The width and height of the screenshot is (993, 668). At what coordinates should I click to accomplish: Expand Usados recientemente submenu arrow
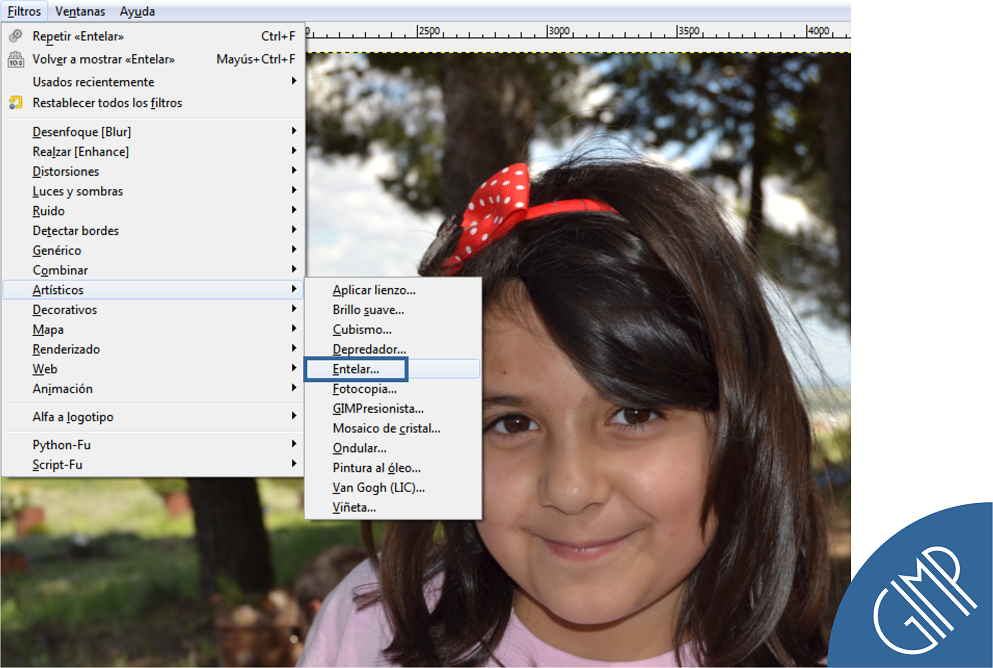294,81
